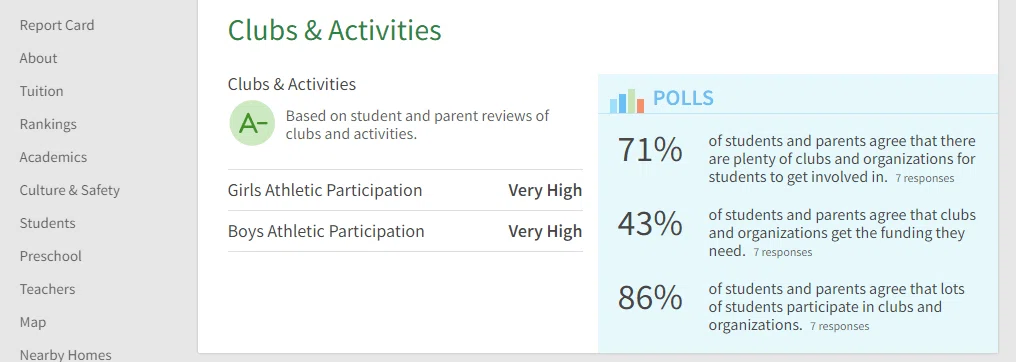The image size is (1016, 362).
Task: Open Report Card in sidebar
Action: pyautogui.click(x=57, y=25)
